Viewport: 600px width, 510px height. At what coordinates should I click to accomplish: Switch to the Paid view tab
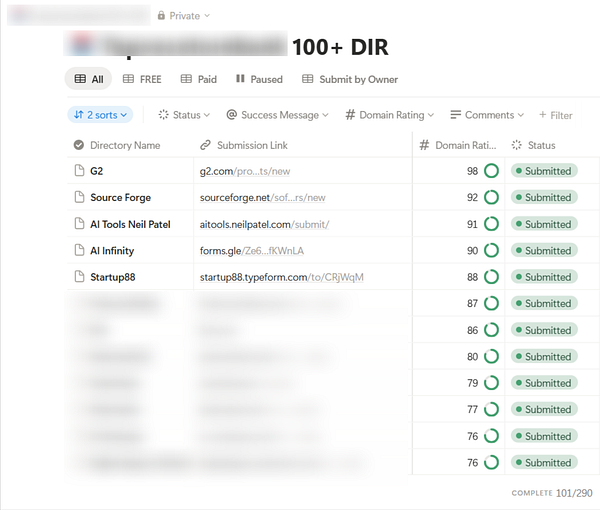[x=199, y=79]
